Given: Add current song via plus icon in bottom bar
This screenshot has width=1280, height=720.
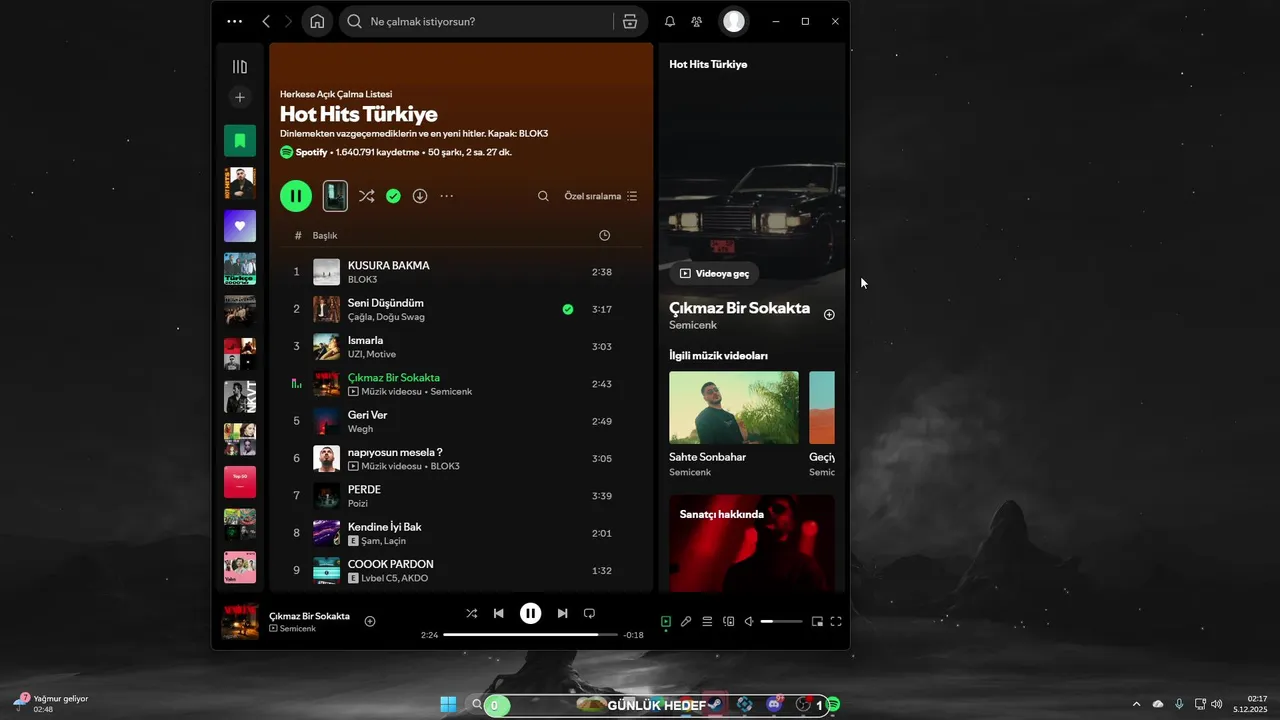Looking at the screenshot, I should tap(370, 622).
